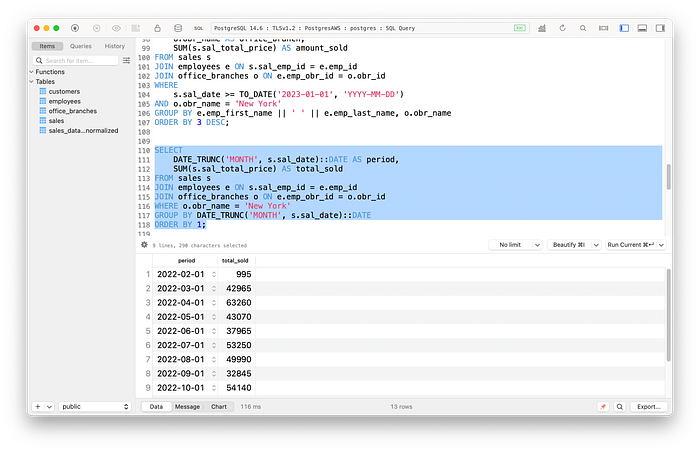This screenshot has height=452, width=700.
Task: Click row number 4 in results
Action: pyautogui.click(x=148, y=317)
